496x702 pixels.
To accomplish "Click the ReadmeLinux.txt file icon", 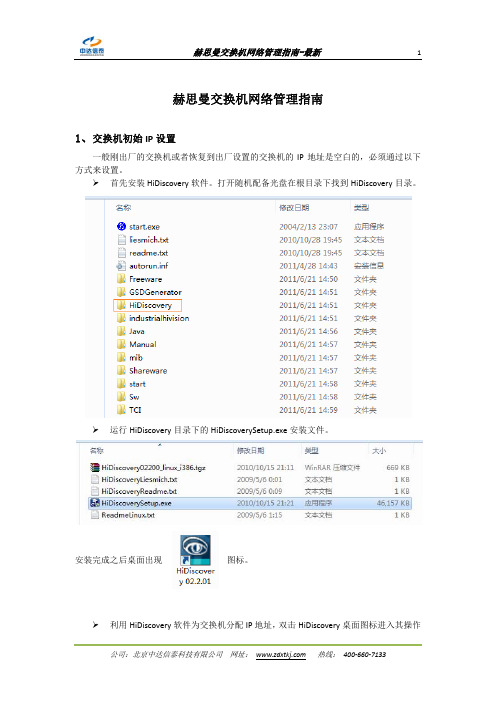I will 94,515.
